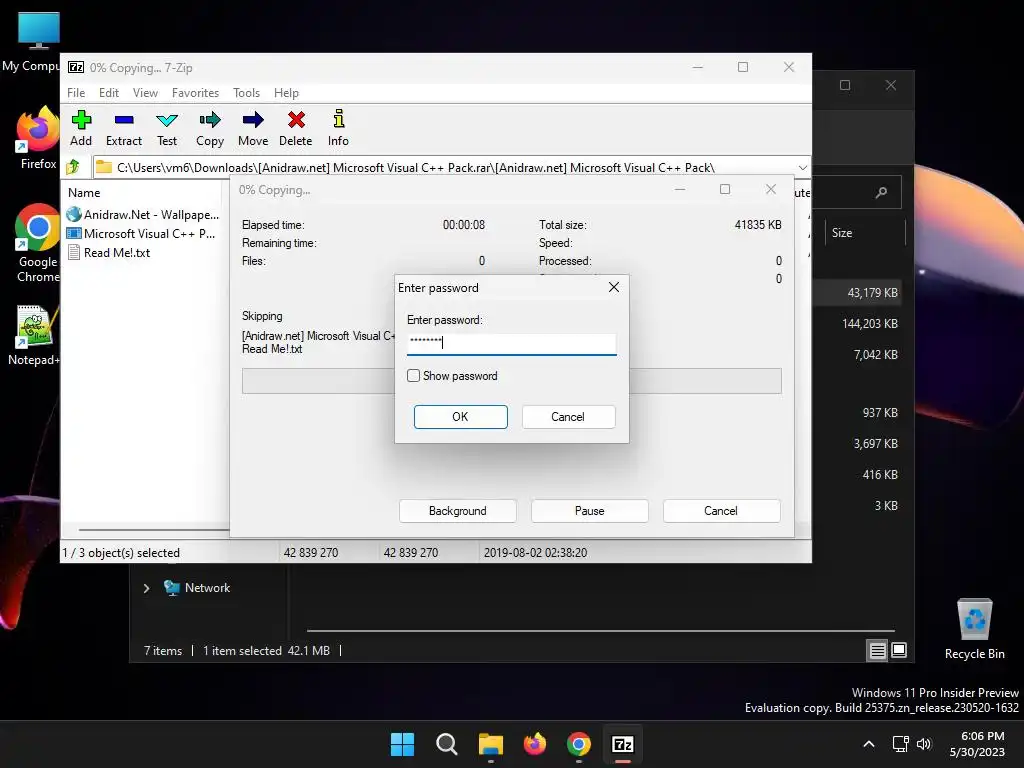Click the 43,179 KB size entry
The height and width of the screenshot is (768, 1024).
coord(872,293)
